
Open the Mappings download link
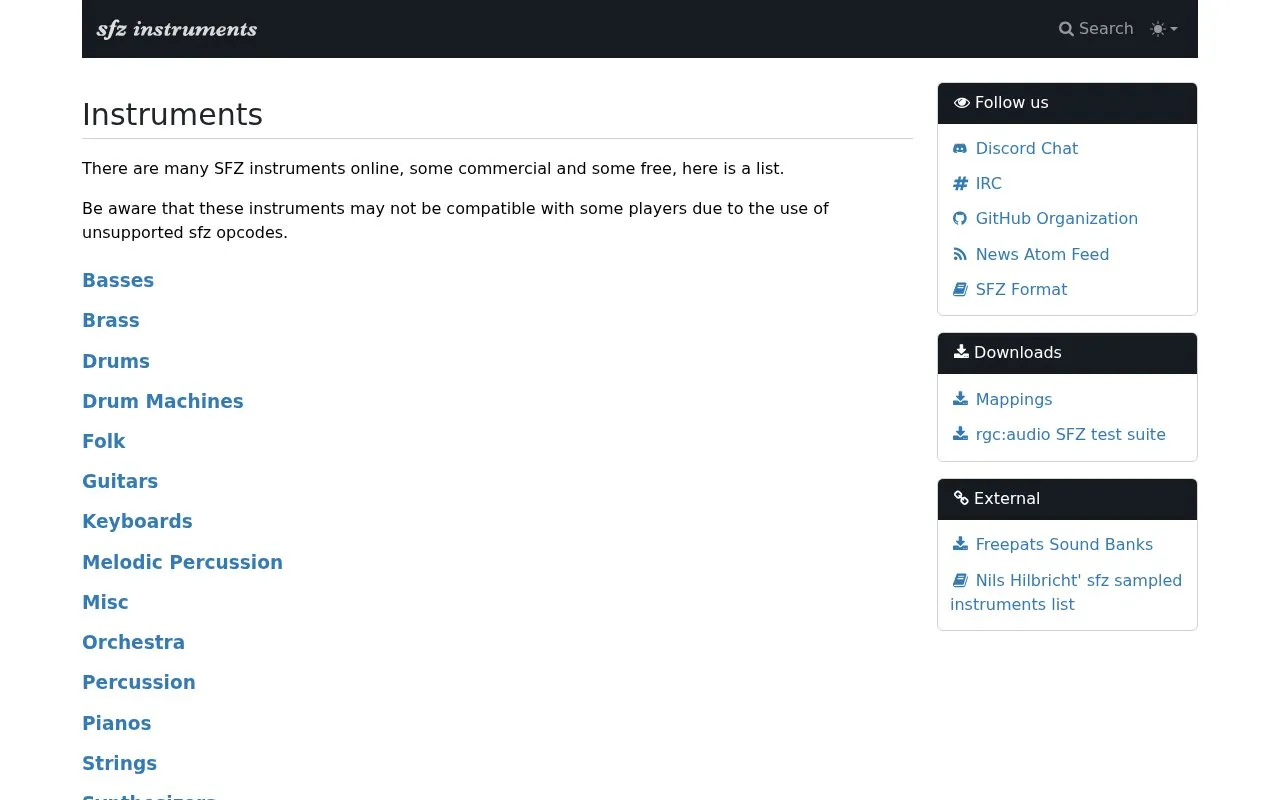click(x=1014, y=399)
